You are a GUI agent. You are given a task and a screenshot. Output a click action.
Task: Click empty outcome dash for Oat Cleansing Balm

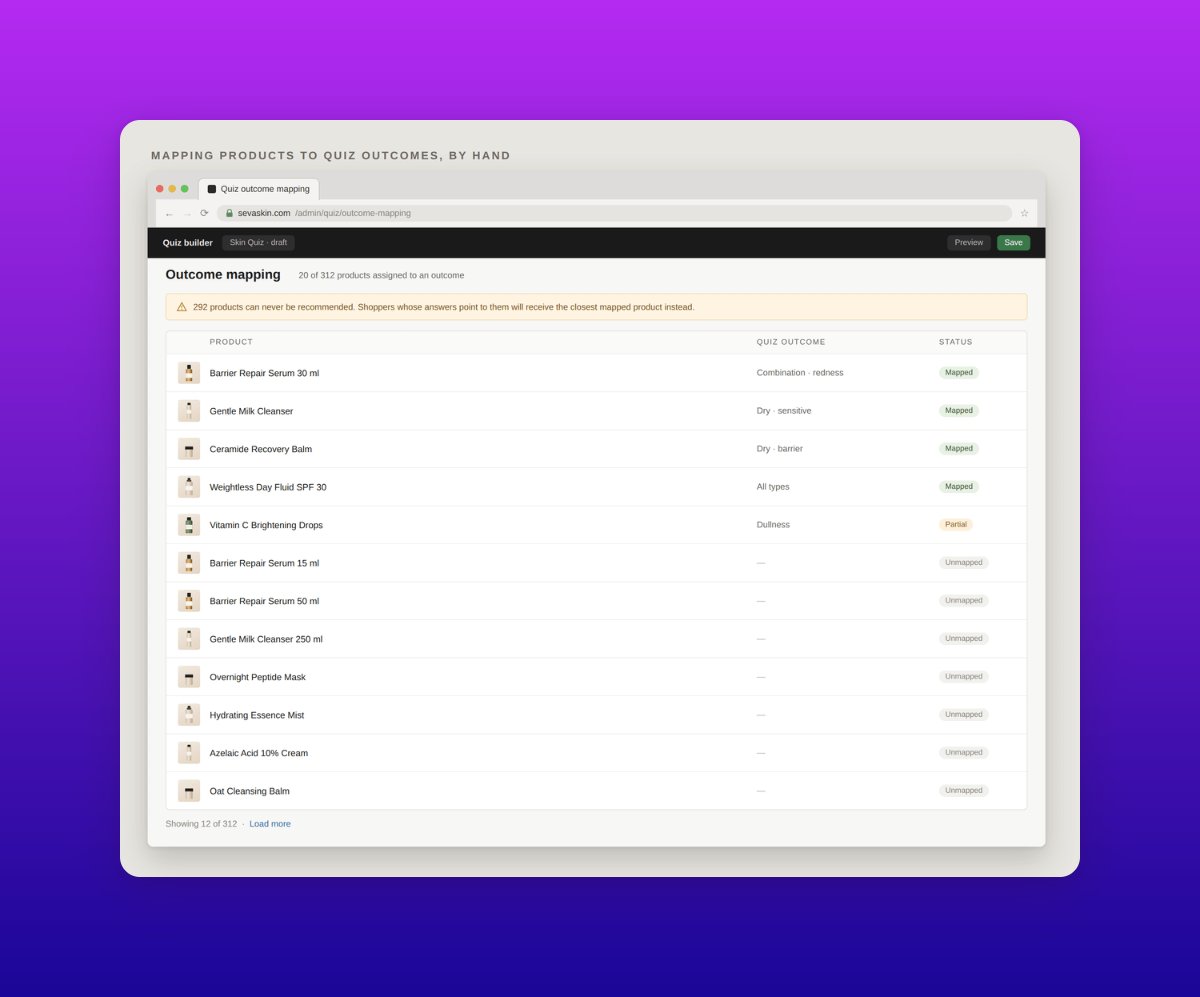(761, 791)
